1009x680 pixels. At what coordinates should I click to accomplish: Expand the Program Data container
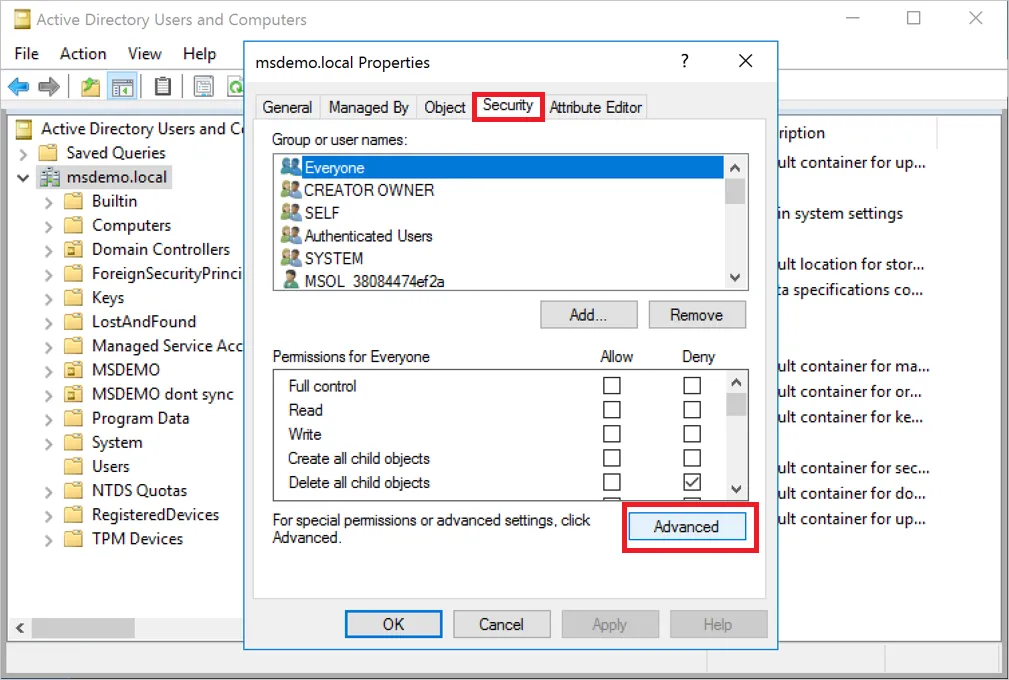point(48,419)
